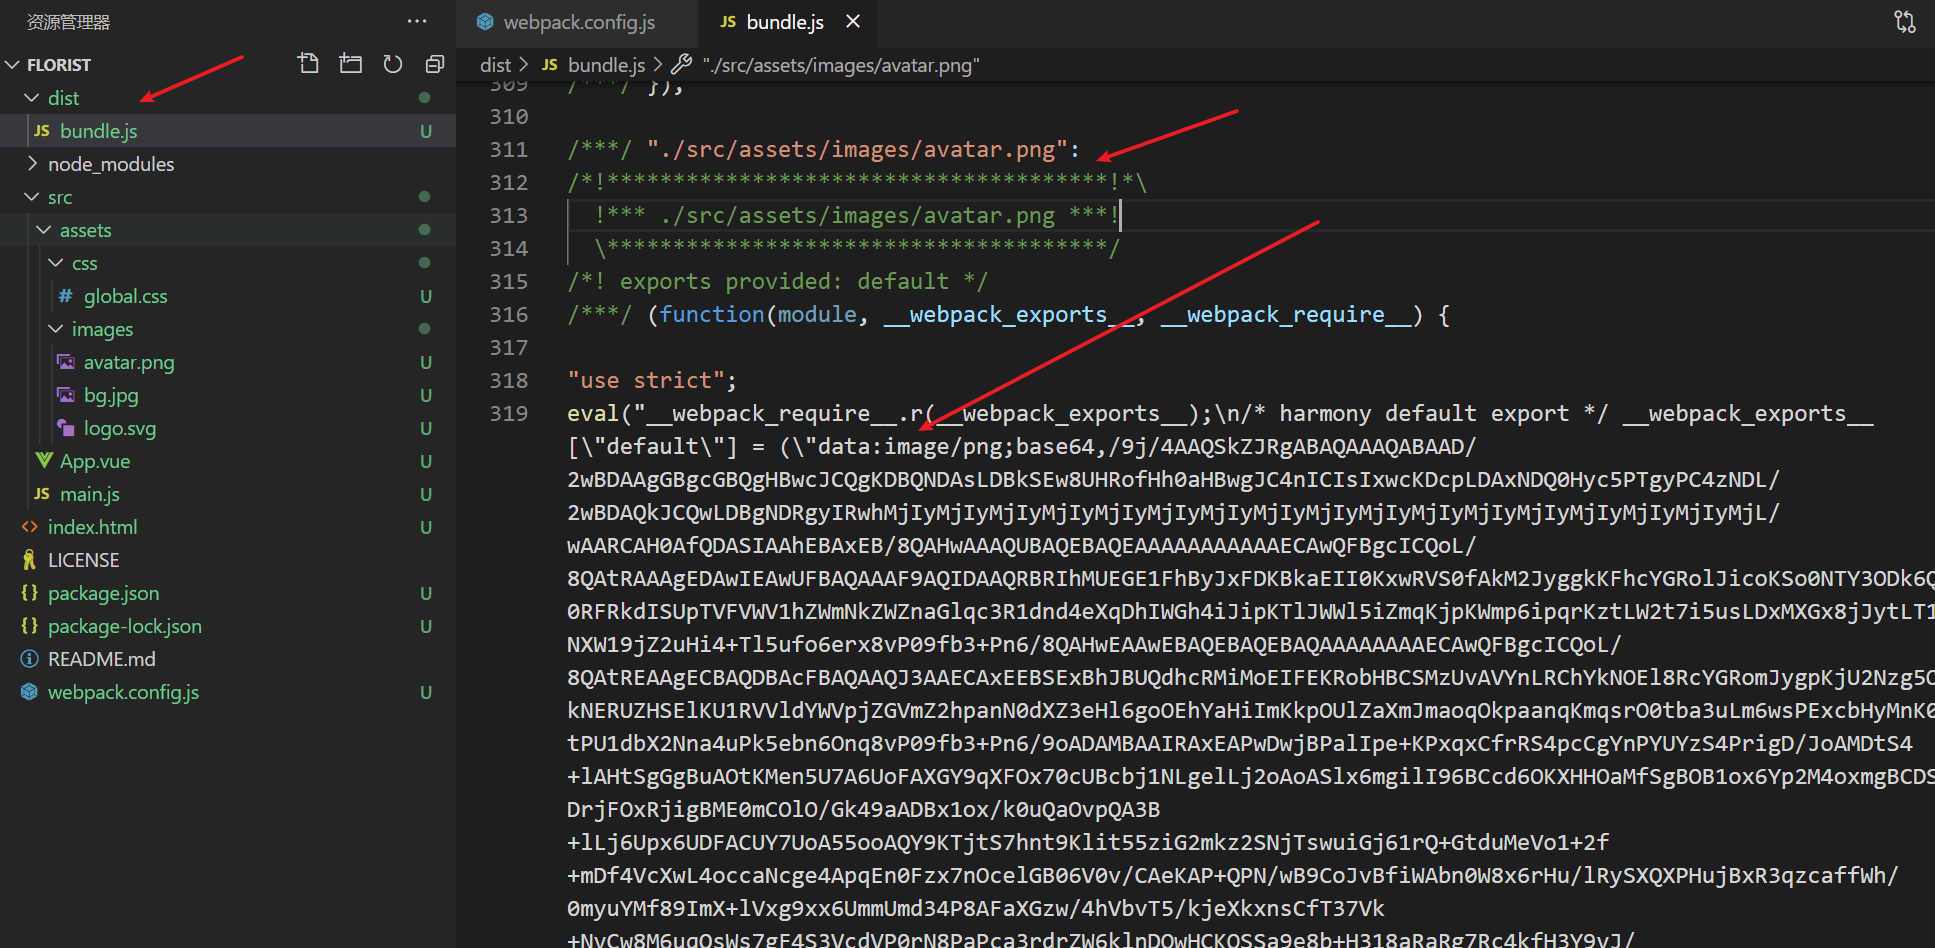Open README.md in the file tree
1935x948 pixels.
[x=228, y=659]
